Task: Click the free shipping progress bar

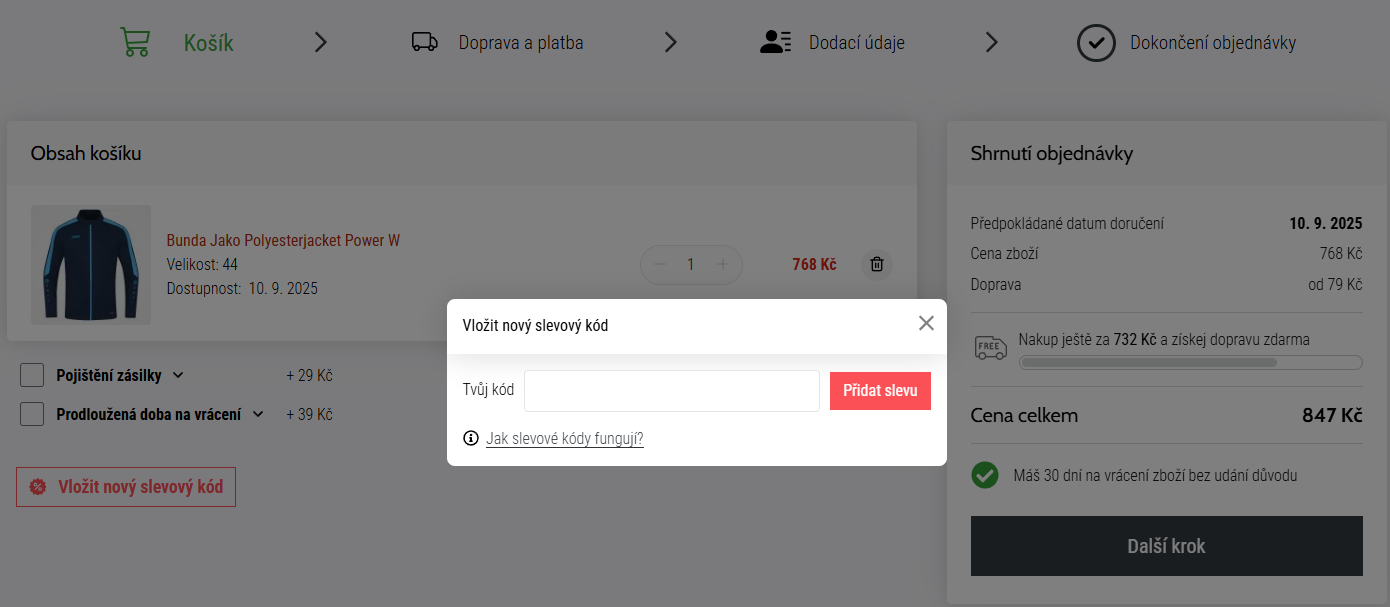Action: click(x=1190, y=362)
